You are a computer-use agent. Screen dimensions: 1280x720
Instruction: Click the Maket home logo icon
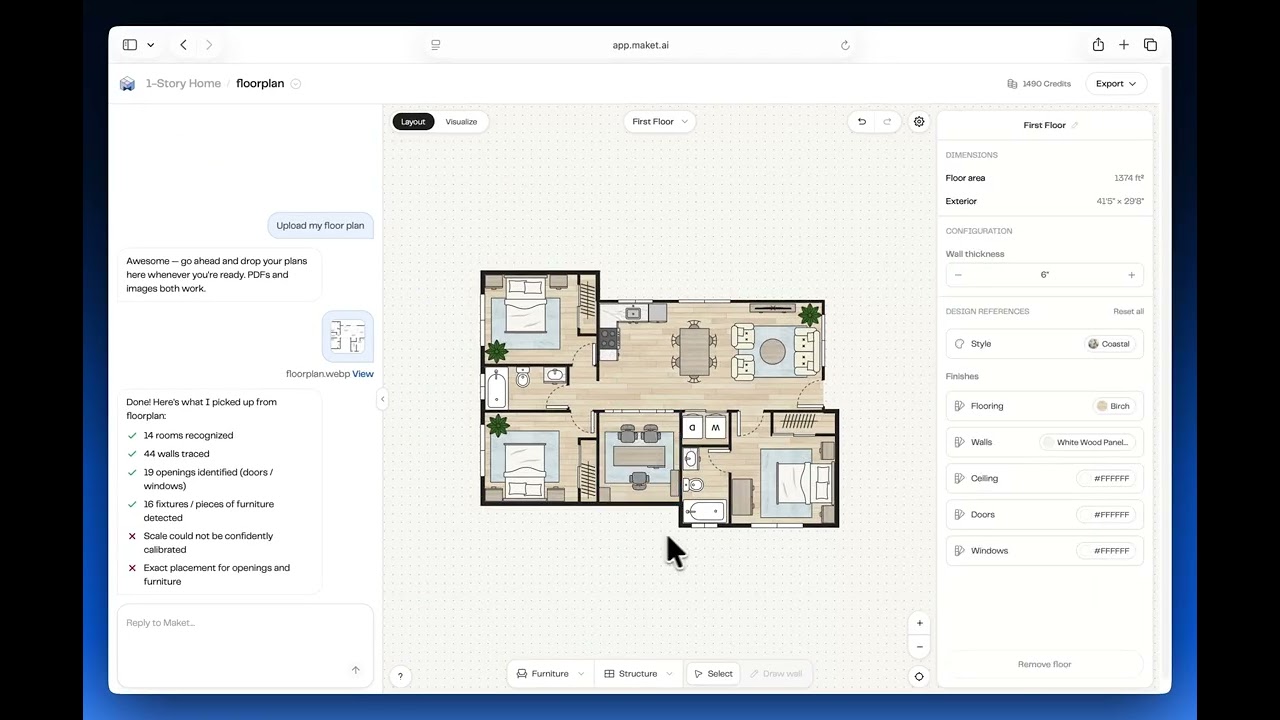[127, 84]
